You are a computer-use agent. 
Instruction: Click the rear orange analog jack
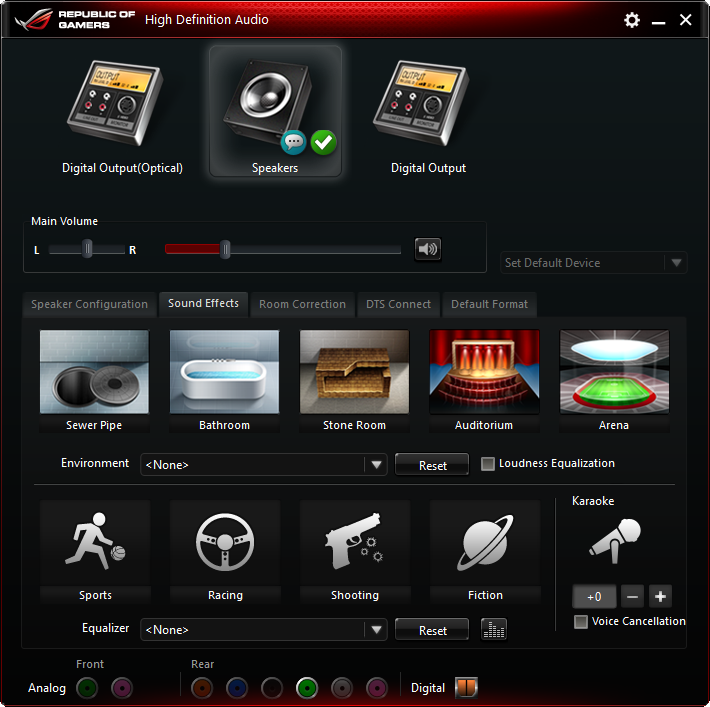point(202,688)
